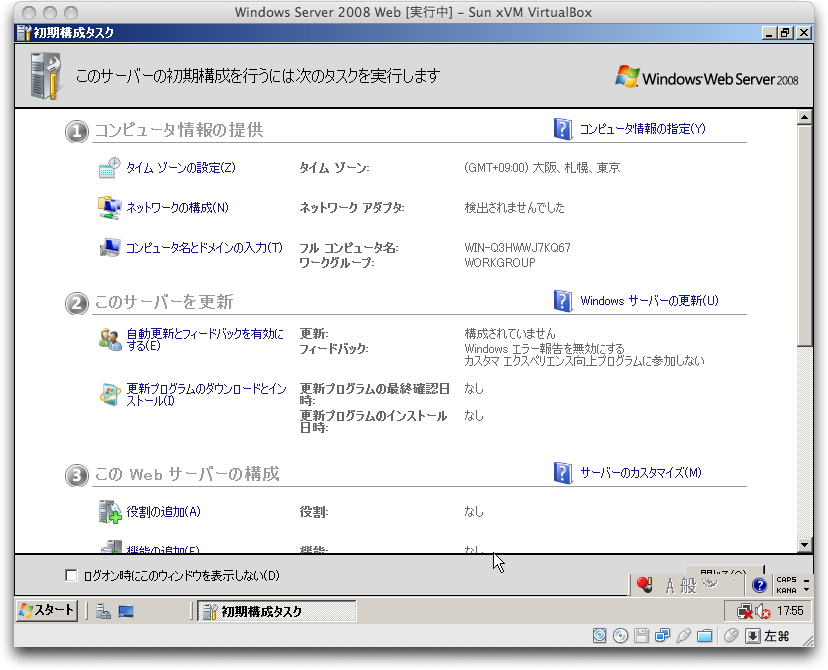Viewport: 828px width, 670px height.
Task: Click section heading この Web サーバーの構成
Action: click(187, 474)
